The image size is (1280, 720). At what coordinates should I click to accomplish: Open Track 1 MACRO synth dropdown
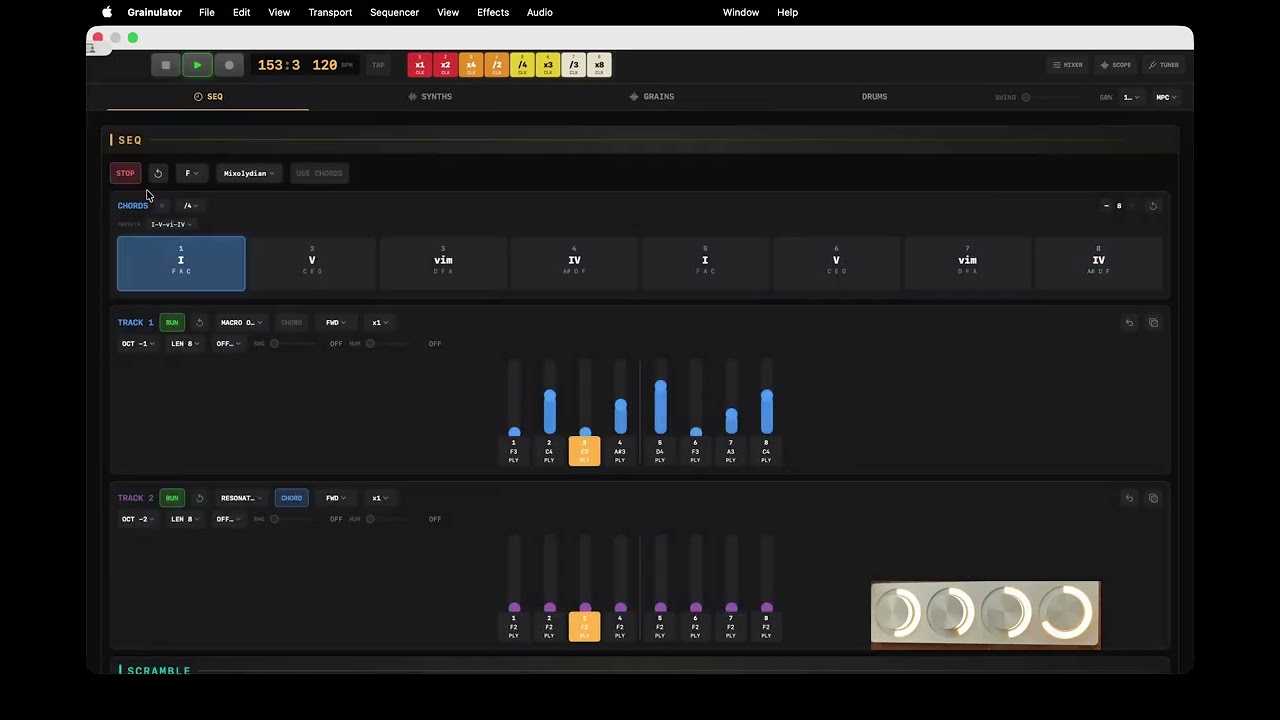(x=241, y=323)
